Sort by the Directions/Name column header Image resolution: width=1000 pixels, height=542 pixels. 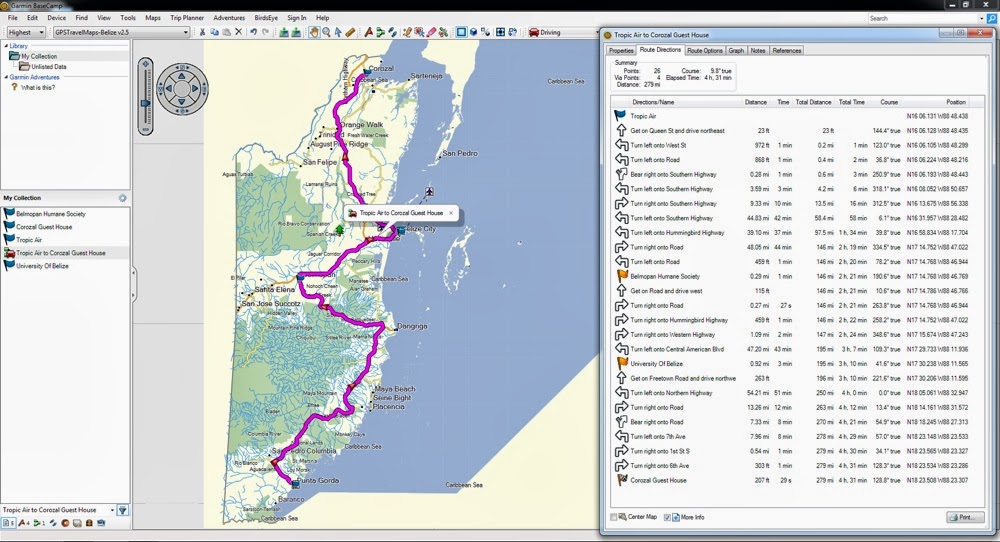click(x=653, y=102)
